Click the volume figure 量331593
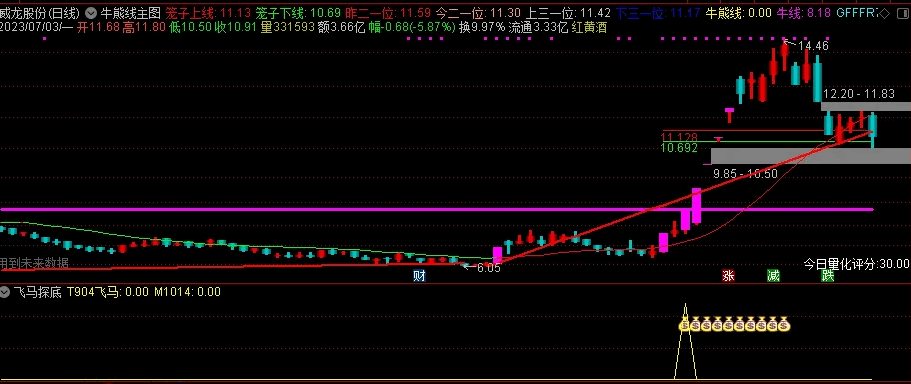The height and width of the screenshot is (384, 911). 287,27
